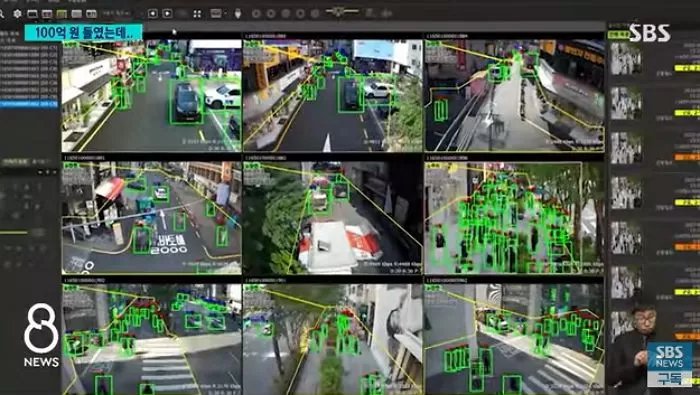
Task: Open settings via the gear icon in the toolbar
Action: tap(17, 14)
